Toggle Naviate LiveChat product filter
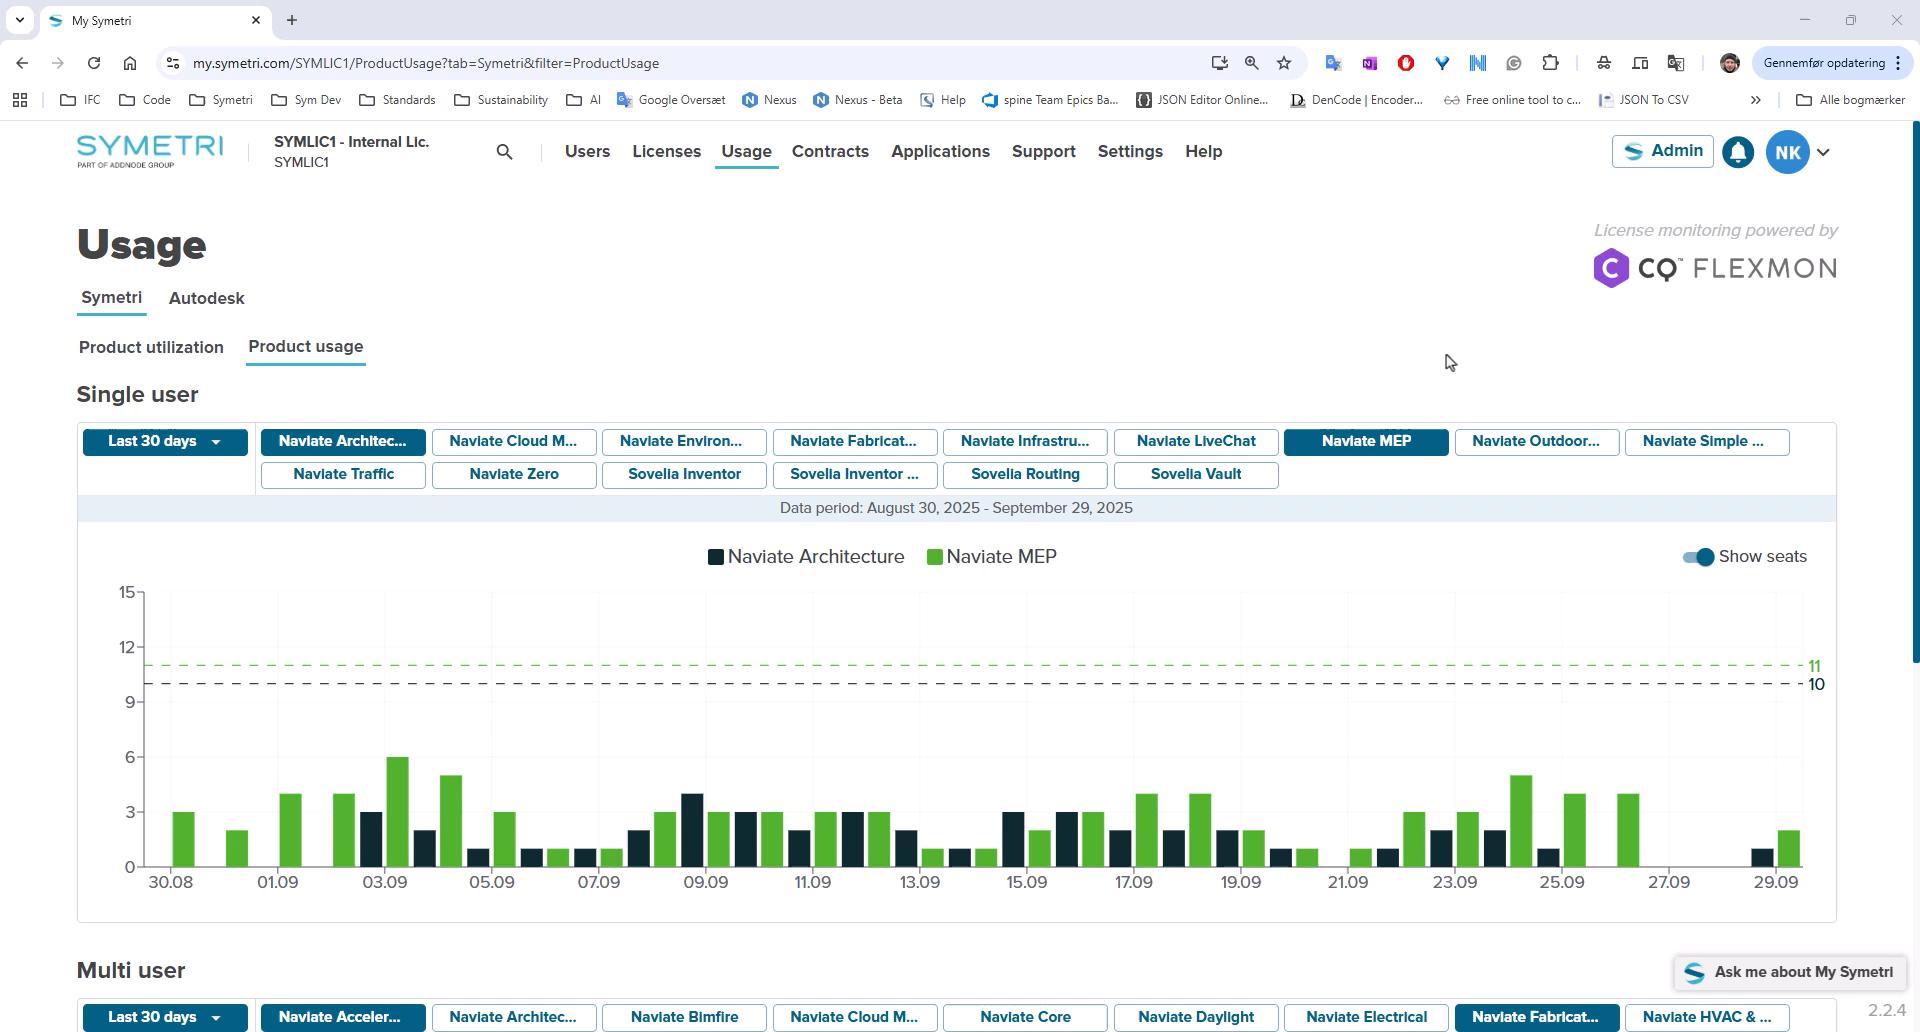 coord(1196,442)
